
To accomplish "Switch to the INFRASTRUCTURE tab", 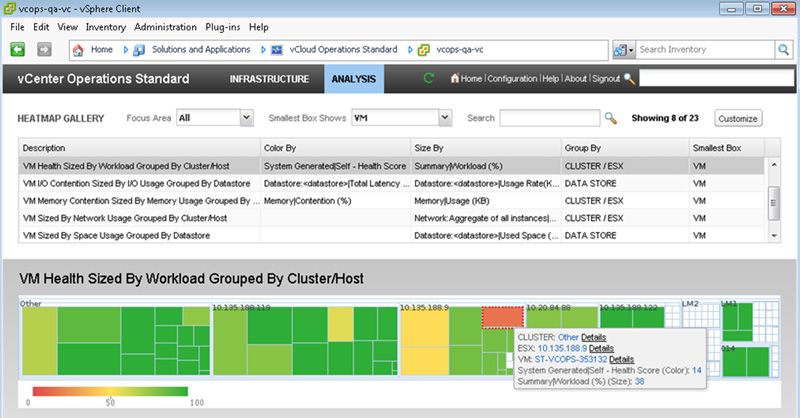I will click(269, 78).
